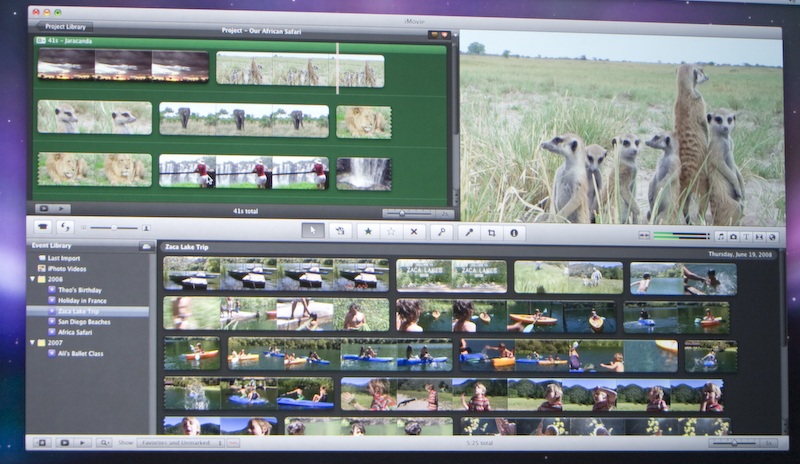Collapse the 2007 folder in Event Library
This screenshot has height=464, width=800.
click(33, 343)
